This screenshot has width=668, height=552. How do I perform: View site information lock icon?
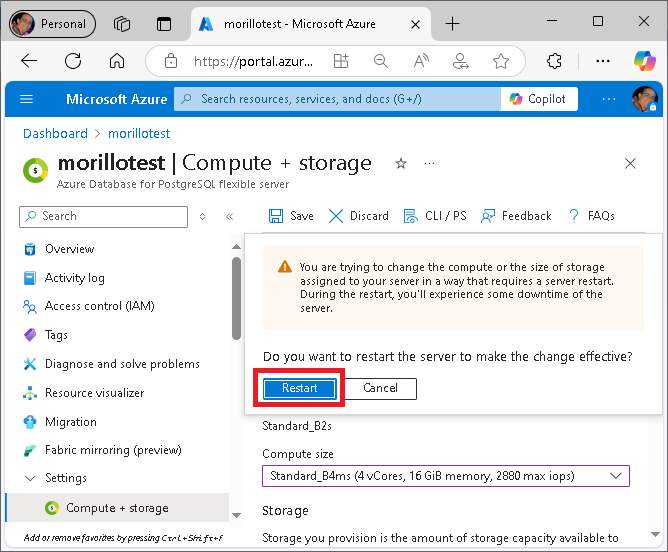[171, 61]
